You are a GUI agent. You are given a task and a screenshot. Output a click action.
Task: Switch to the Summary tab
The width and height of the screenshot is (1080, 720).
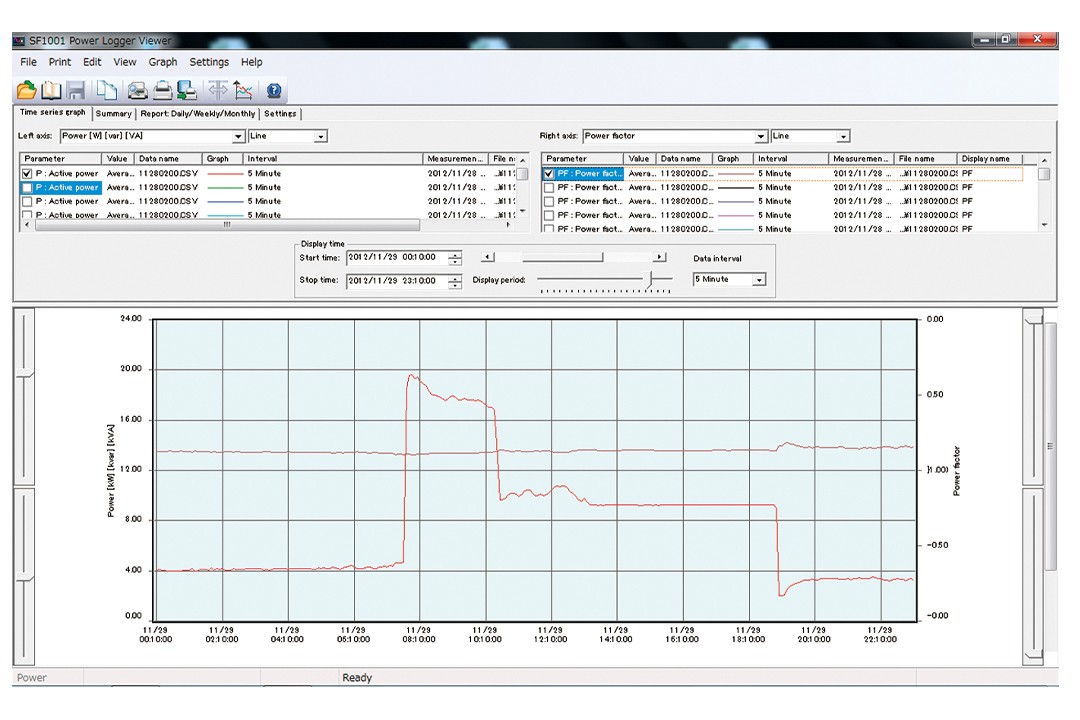(114, 114)
